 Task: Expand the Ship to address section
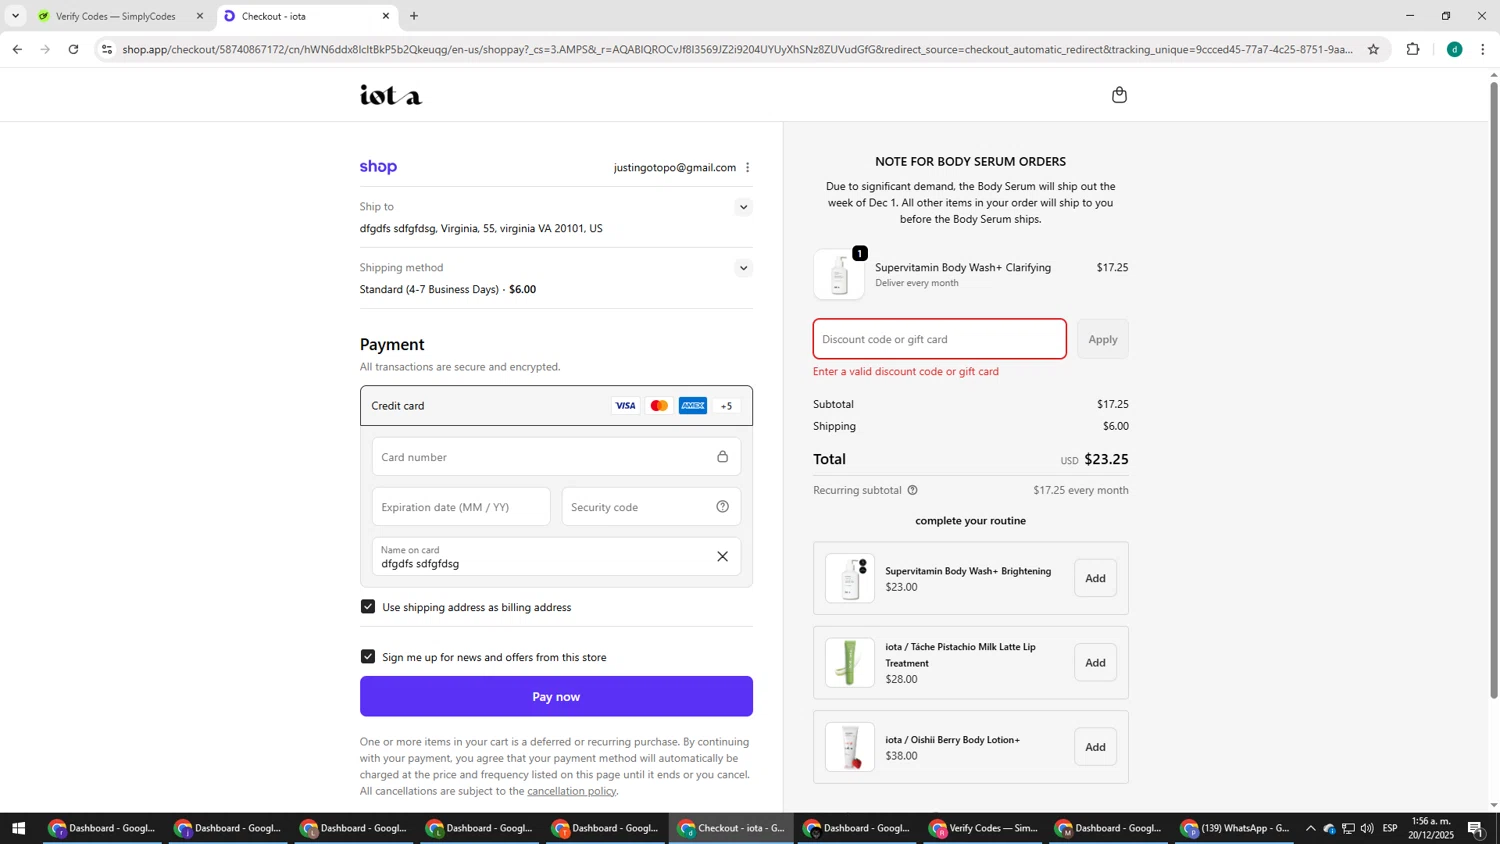pos(743,207)
